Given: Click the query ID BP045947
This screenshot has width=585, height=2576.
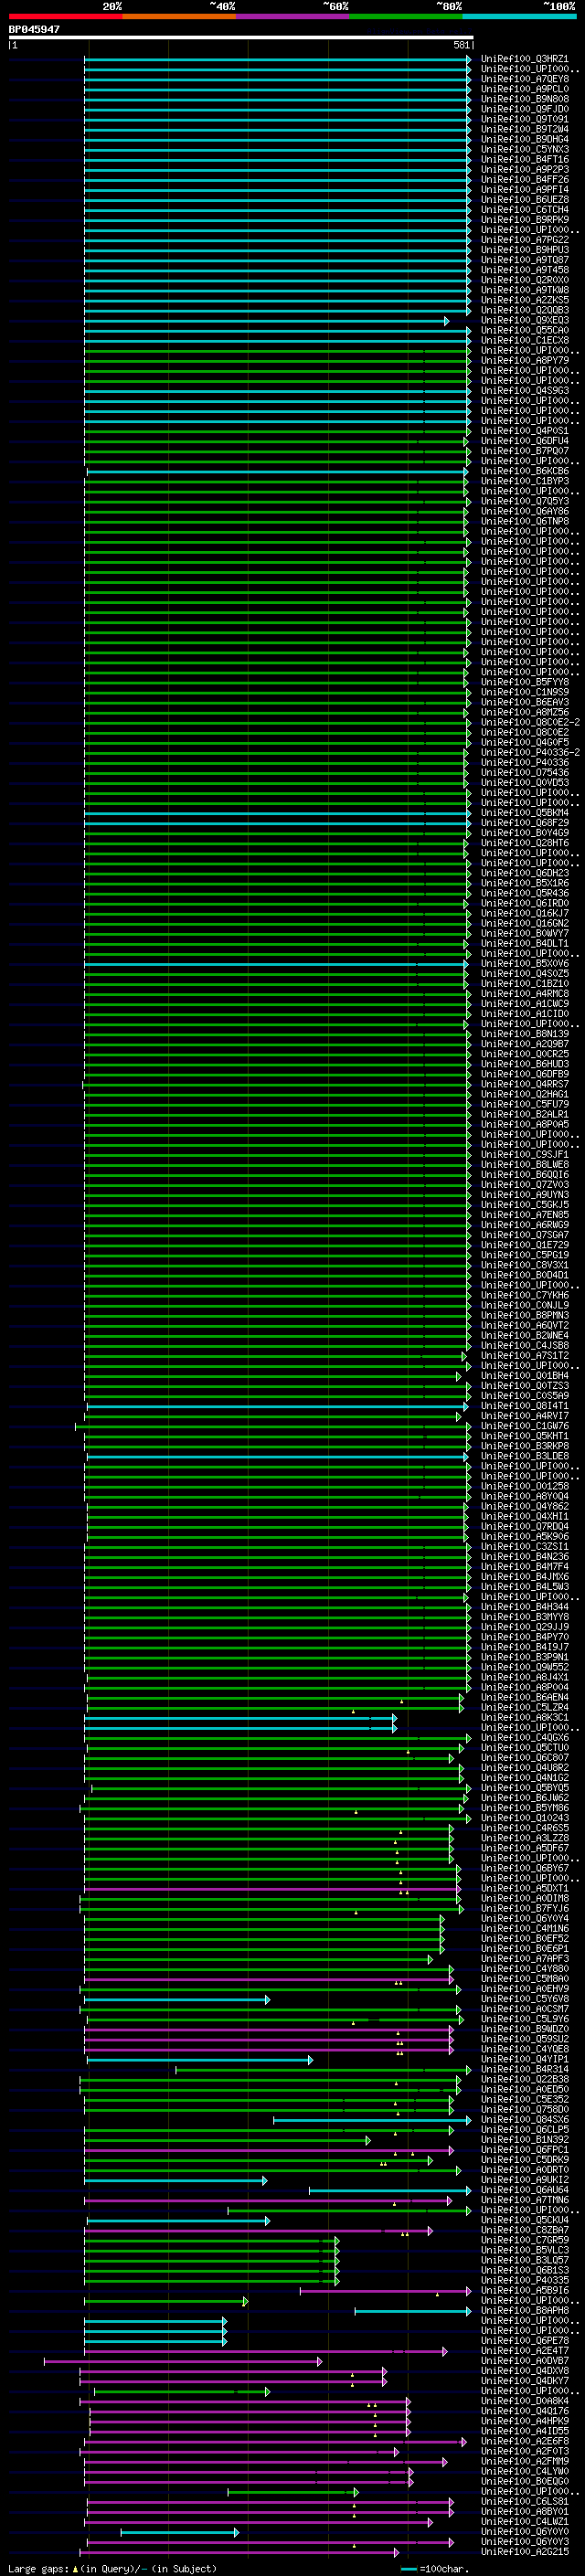Looking at the screenshot, I should (x=34, y=29).
